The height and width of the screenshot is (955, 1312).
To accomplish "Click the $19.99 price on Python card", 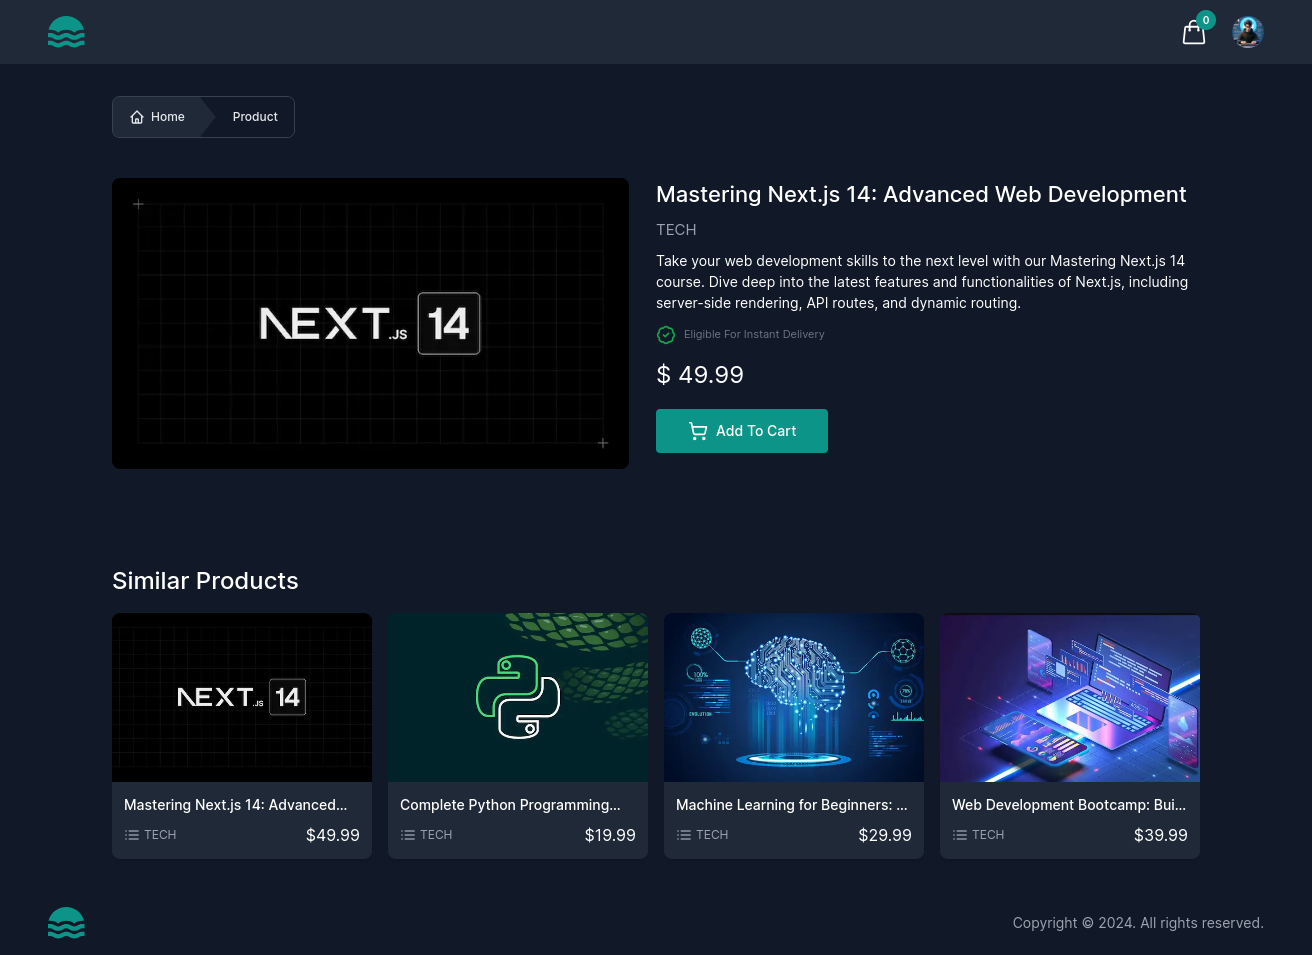I will click(610, 835).
